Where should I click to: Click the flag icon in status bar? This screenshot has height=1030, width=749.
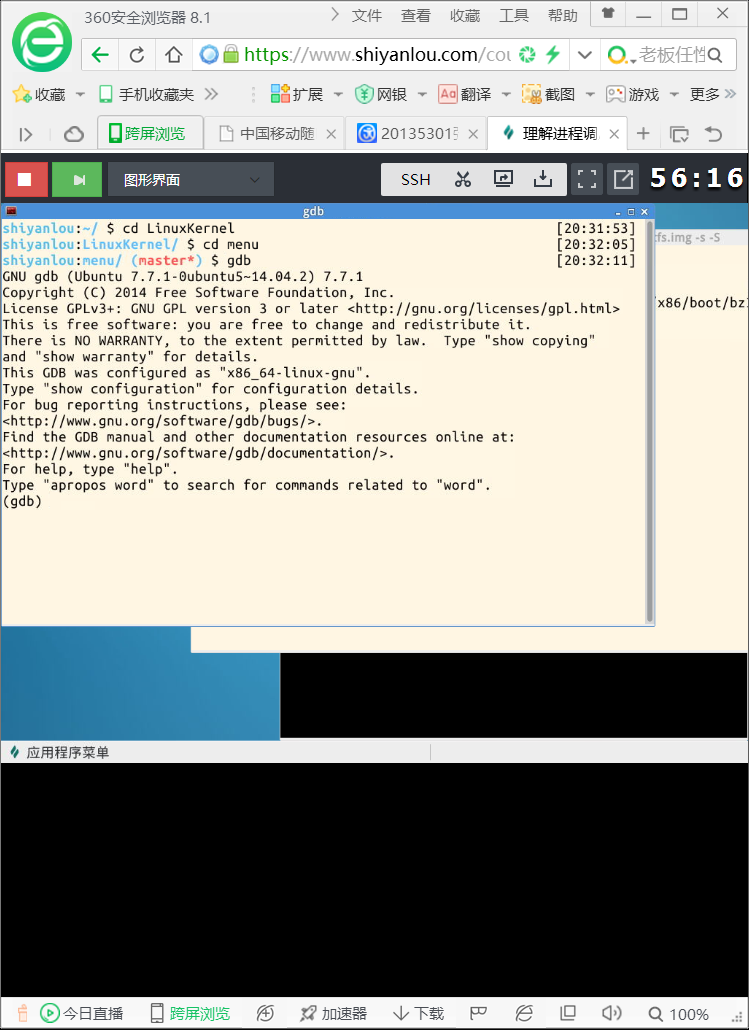(x=478, y=1014)
